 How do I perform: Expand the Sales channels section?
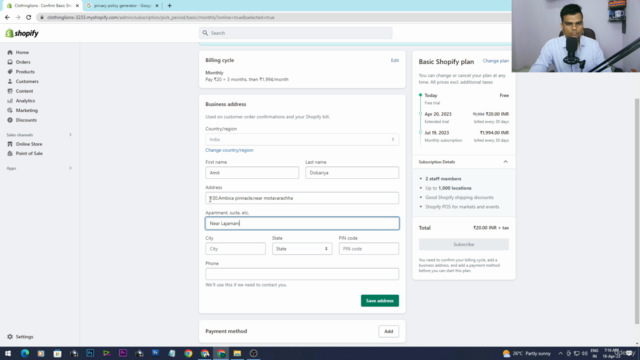(70, 135)
